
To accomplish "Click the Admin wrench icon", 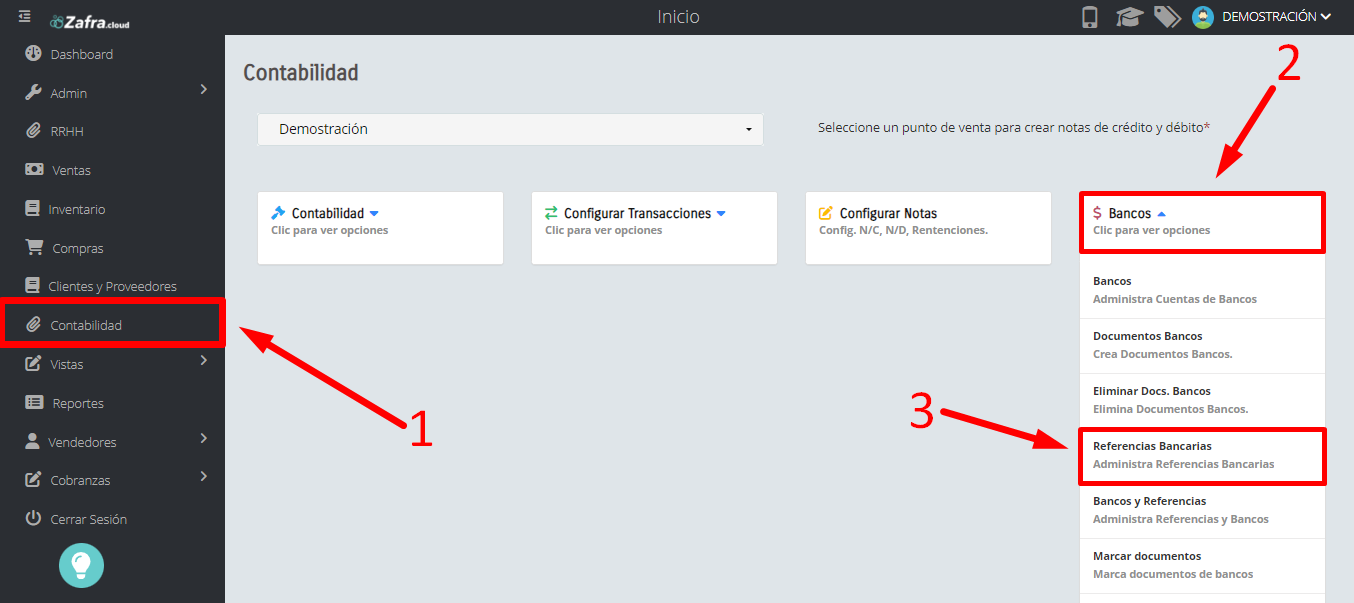I will [33, 93].
